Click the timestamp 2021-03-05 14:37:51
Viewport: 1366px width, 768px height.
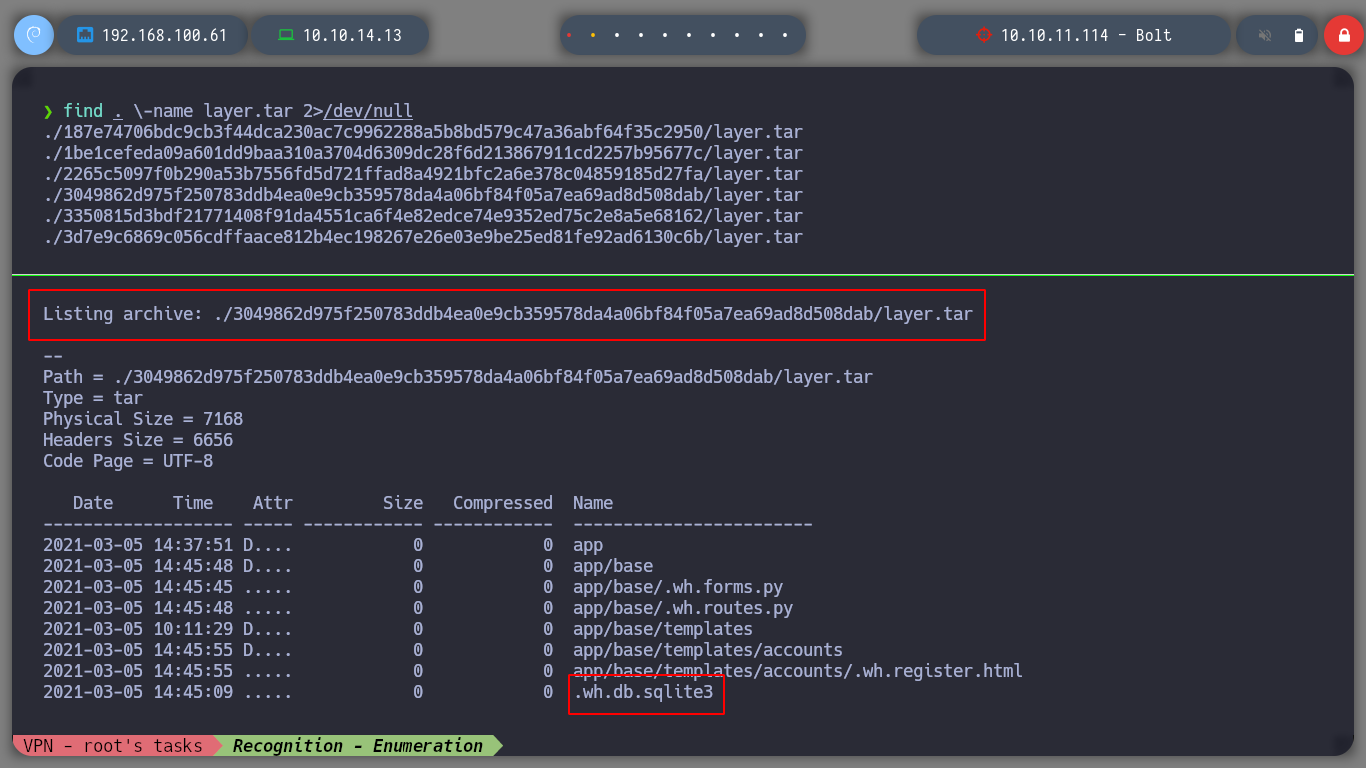(x=138, y=545)
